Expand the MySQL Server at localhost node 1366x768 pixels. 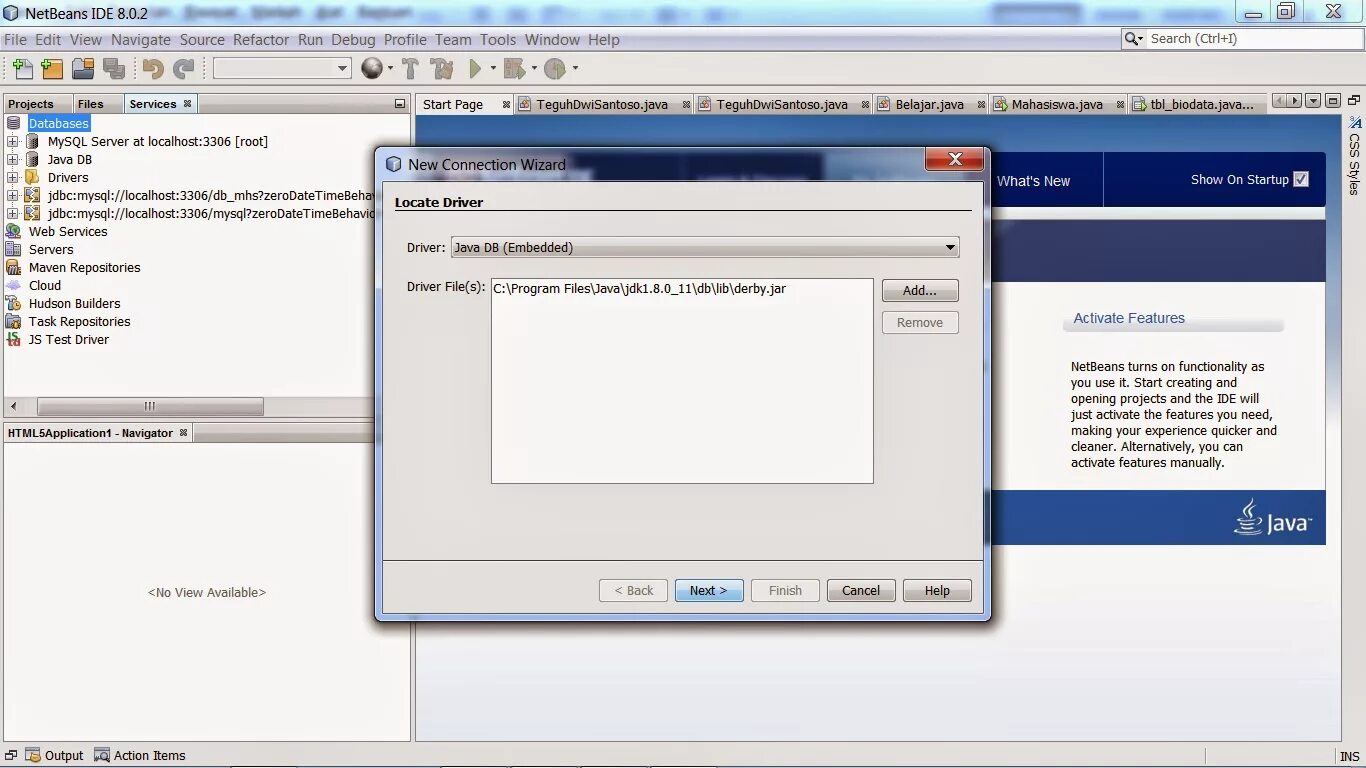pos(13,141)
